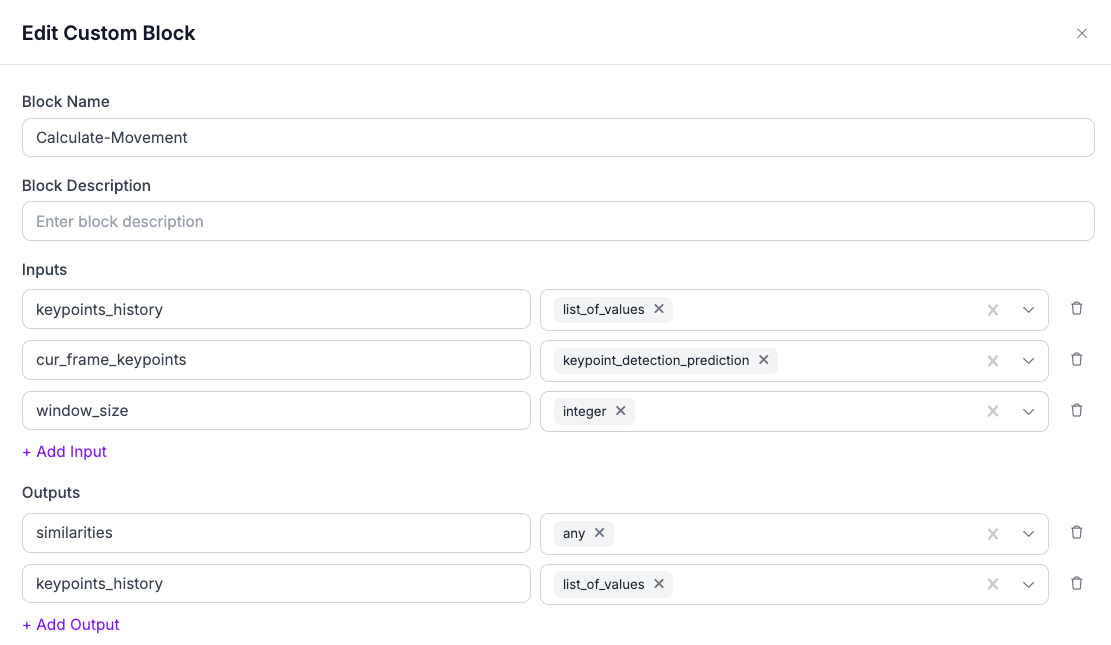Screen dimensions: 1111x645
Task: Expand type dropdown for keypoints_history output
Action: 1028,585
